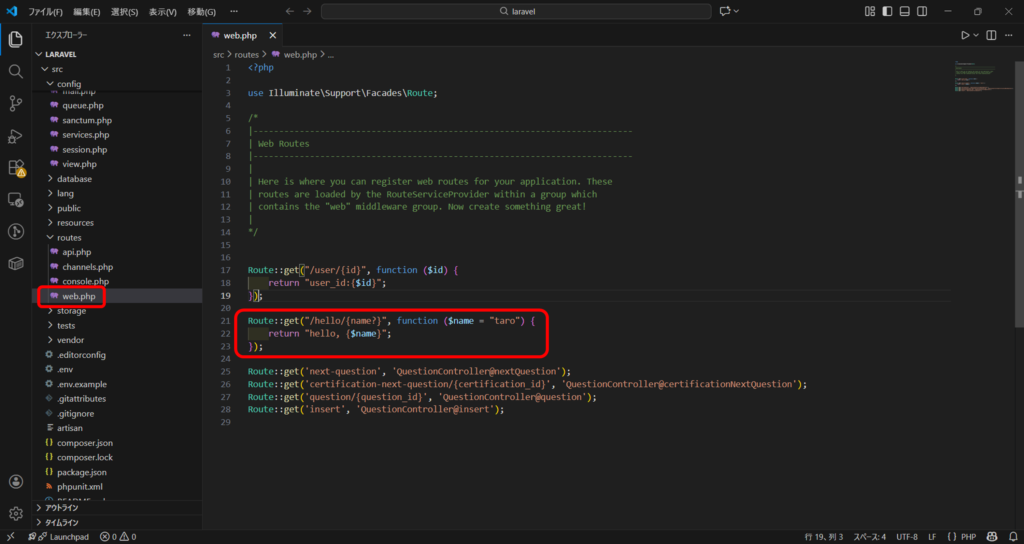Click the Accounts icon in activity bar
Image resolution: width=1024 pixels, height=544 pixels.
coord(15,481)
